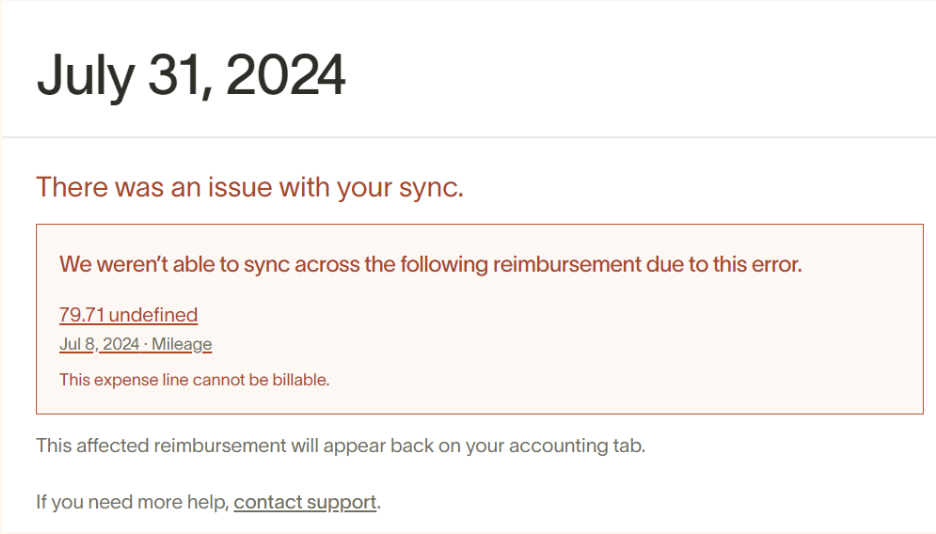The width and height of the screenshot is (936, 534).
Task: Click the 'There was an issue with your sync' heading
Action: click(x=250, y=187)
